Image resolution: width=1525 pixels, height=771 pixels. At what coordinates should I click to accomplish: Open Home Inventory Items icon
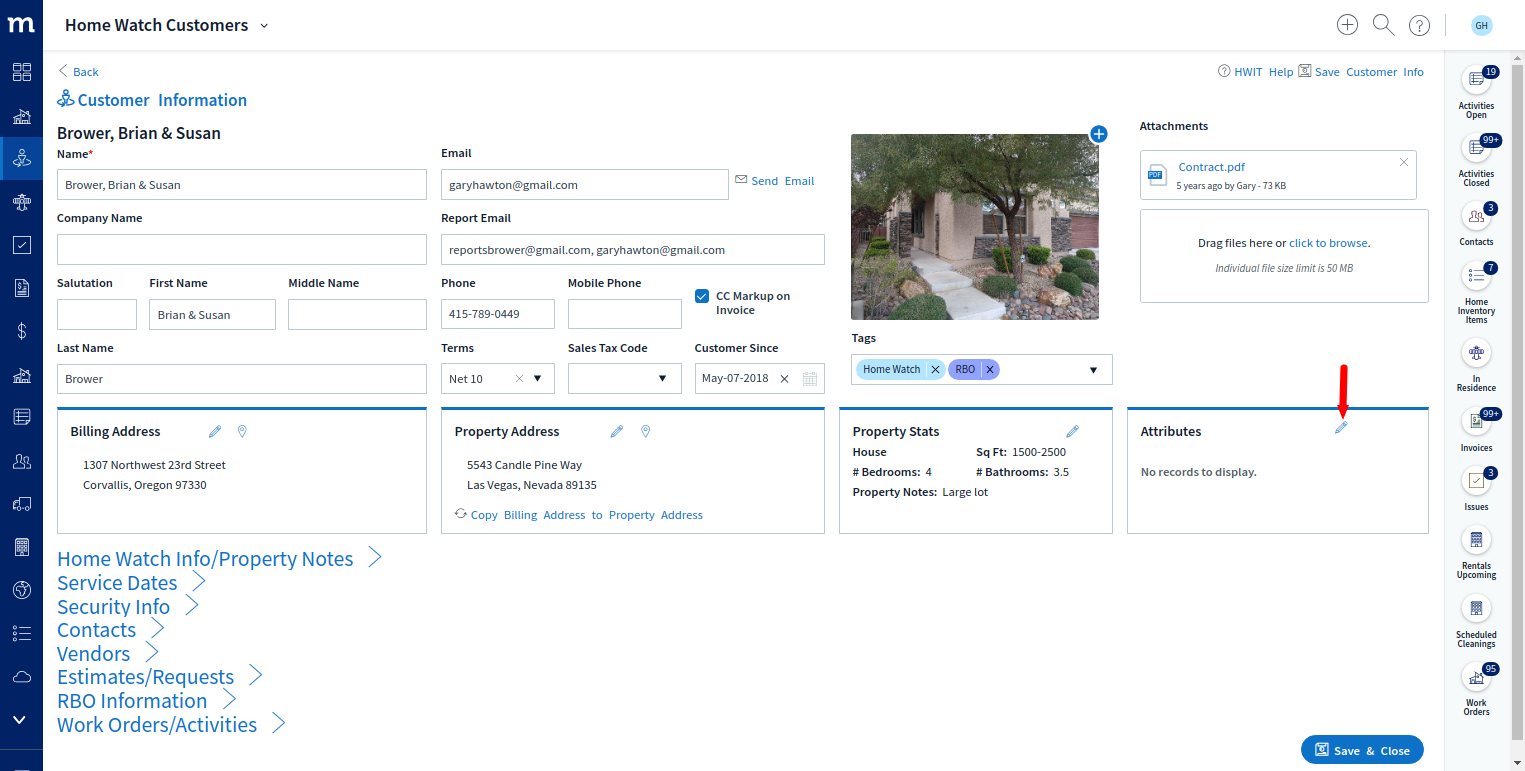[1476, 275]
